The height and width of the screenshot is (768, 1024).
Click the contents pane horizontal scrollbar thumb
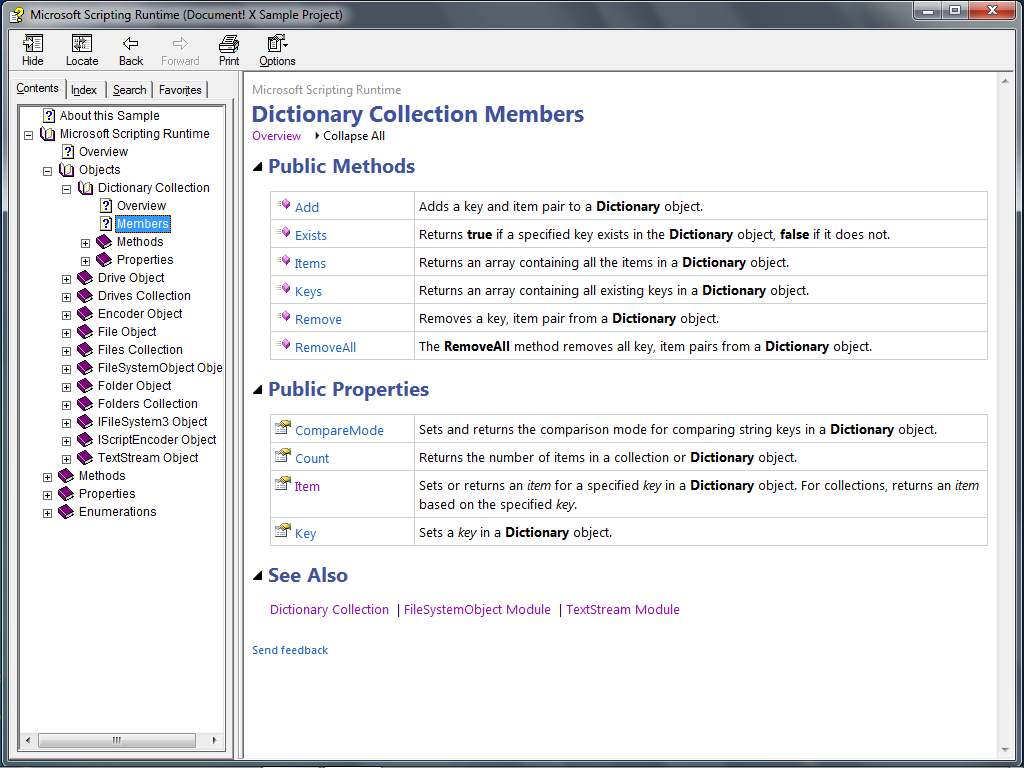click(x=117, y=740)
